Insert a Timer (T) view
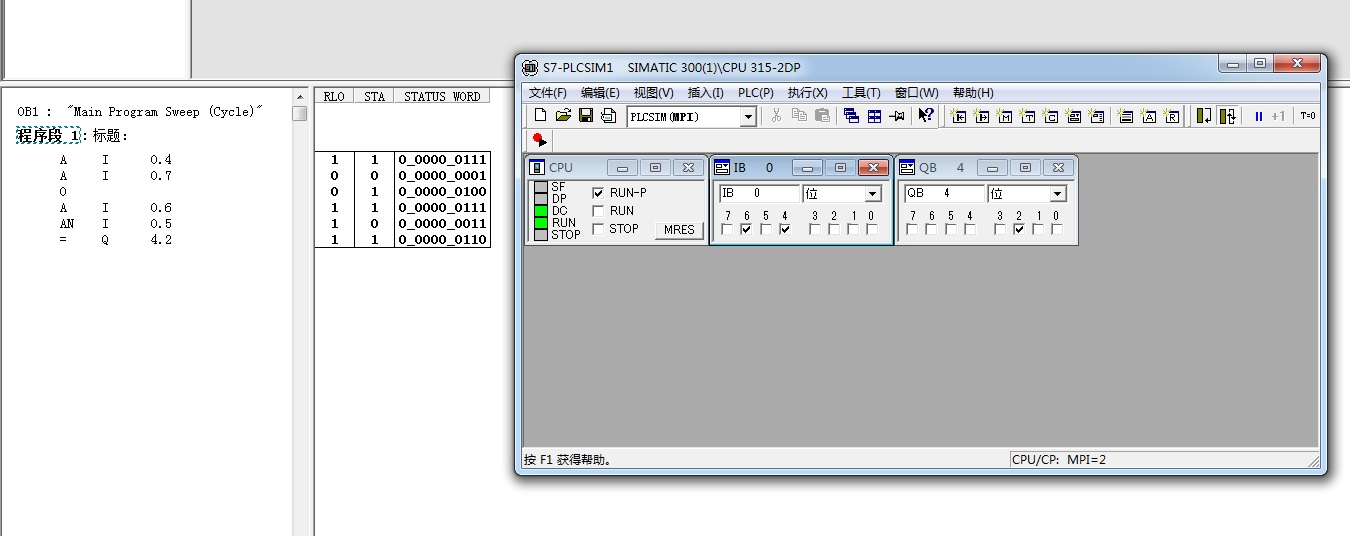This screenshot has width=1350, height=536. coord(1027,116)
